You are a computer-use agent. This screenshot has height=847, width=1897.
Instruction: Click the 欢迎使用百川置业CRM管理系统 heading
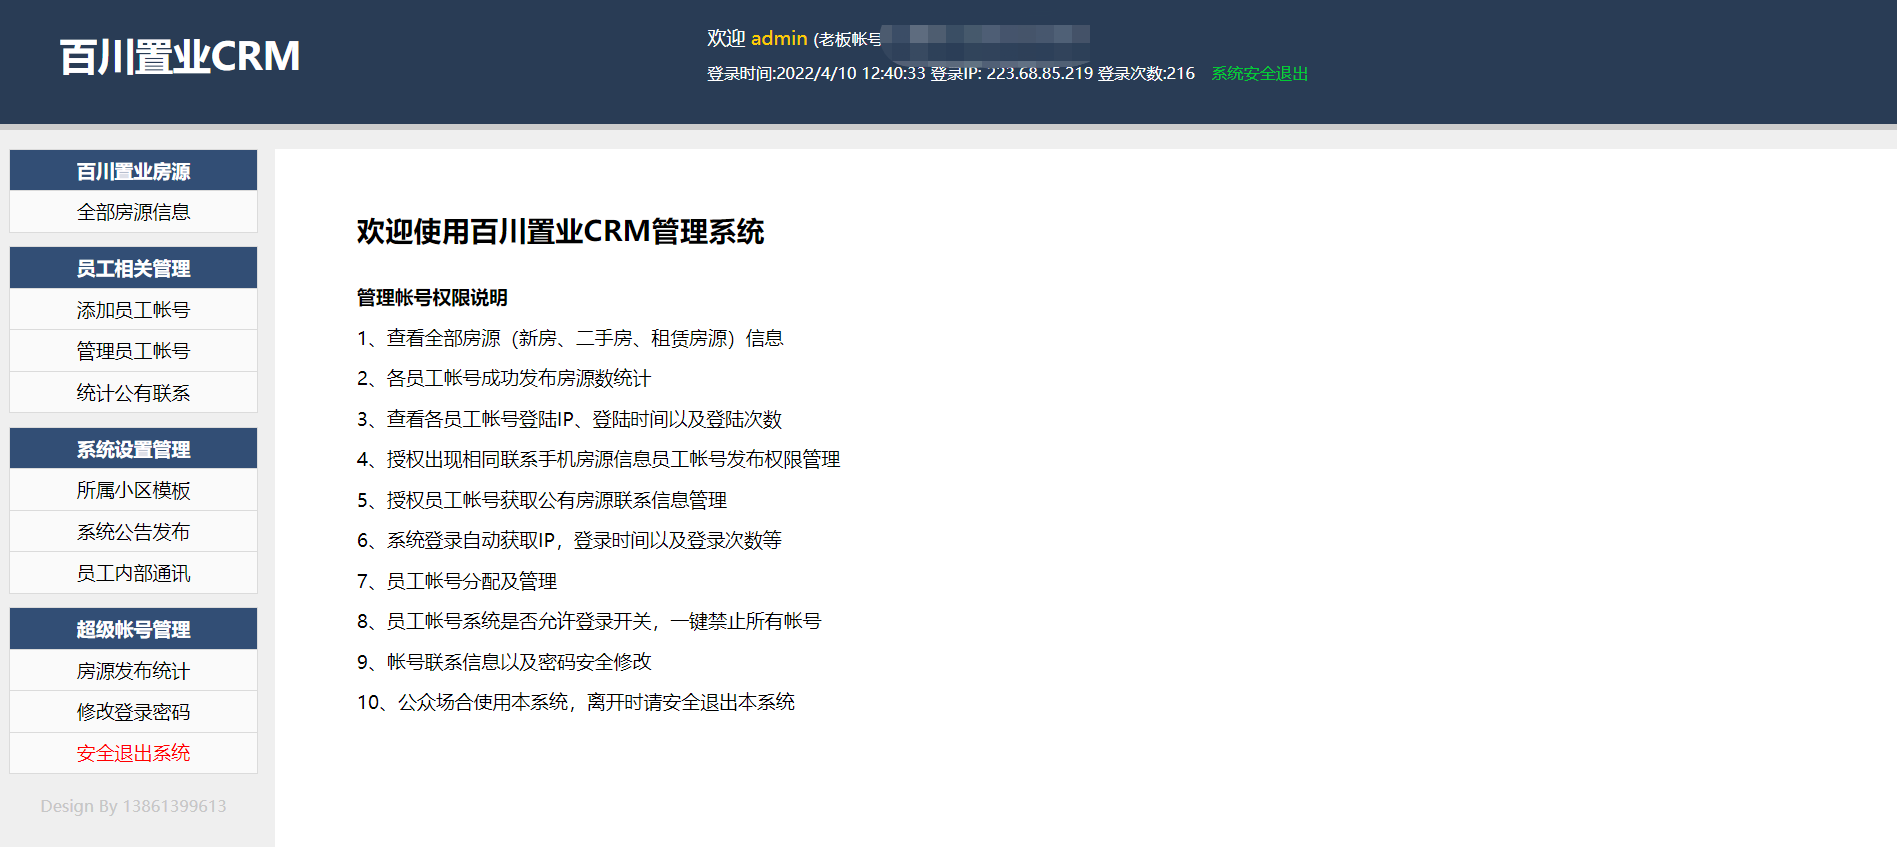[560, 232]
